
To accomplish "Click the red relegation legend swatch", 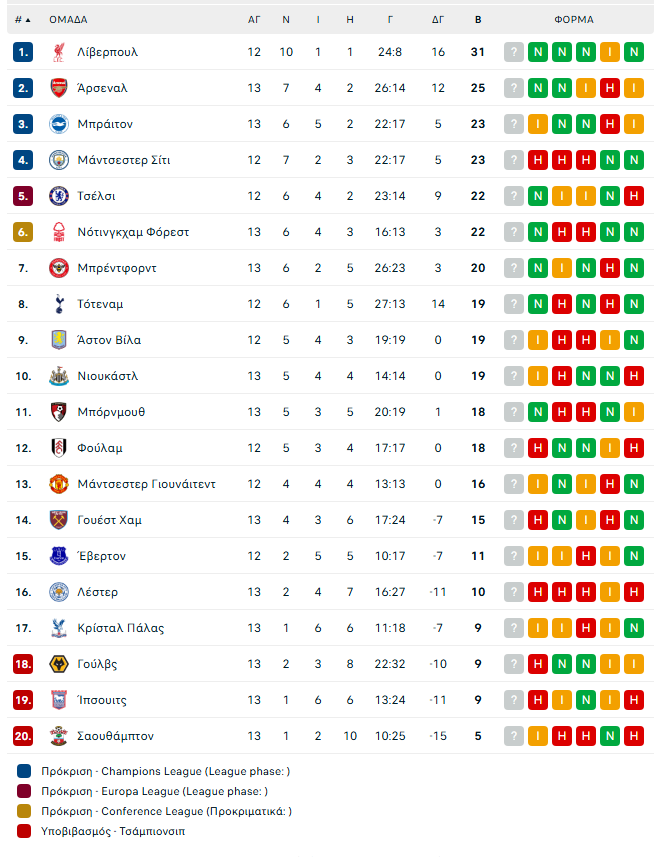I will [x=25, y=831].
